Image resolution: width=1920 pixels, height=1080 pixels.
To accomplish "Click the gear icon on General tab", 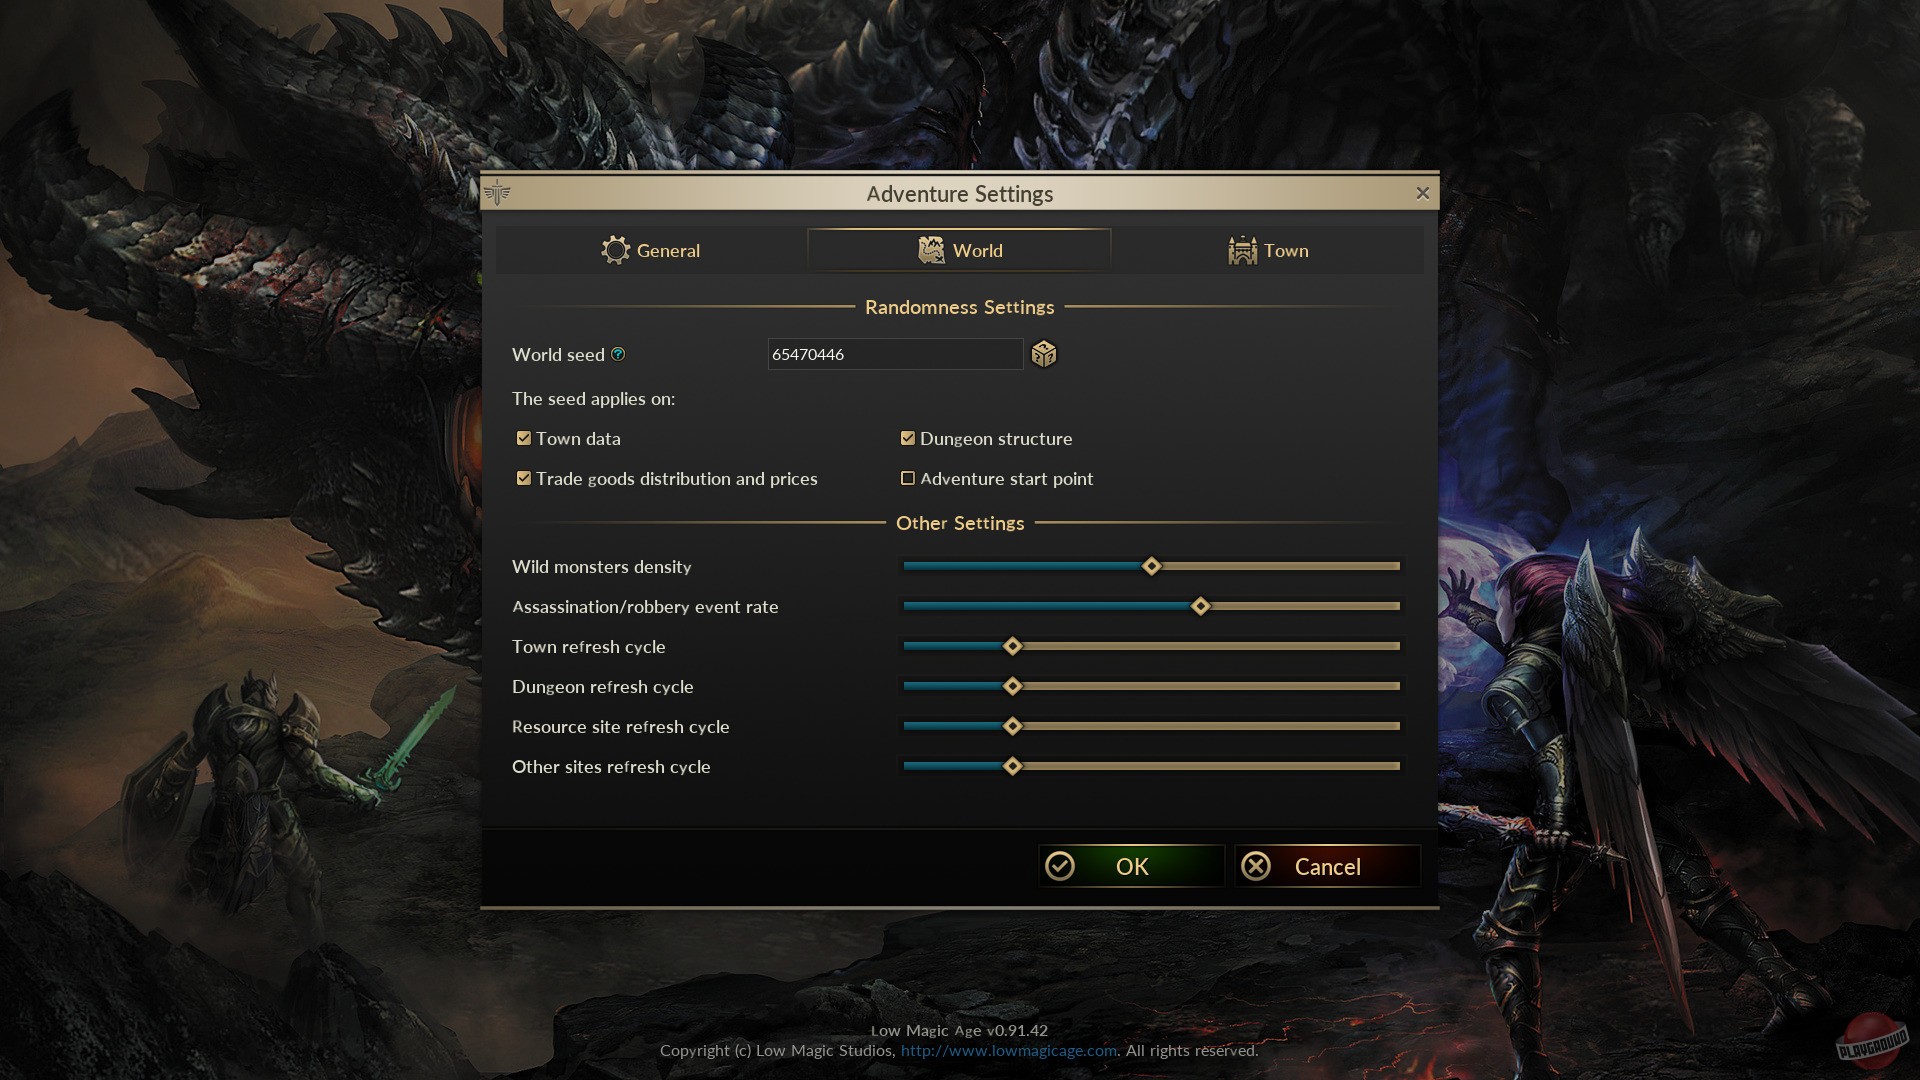I will [615, 250].
